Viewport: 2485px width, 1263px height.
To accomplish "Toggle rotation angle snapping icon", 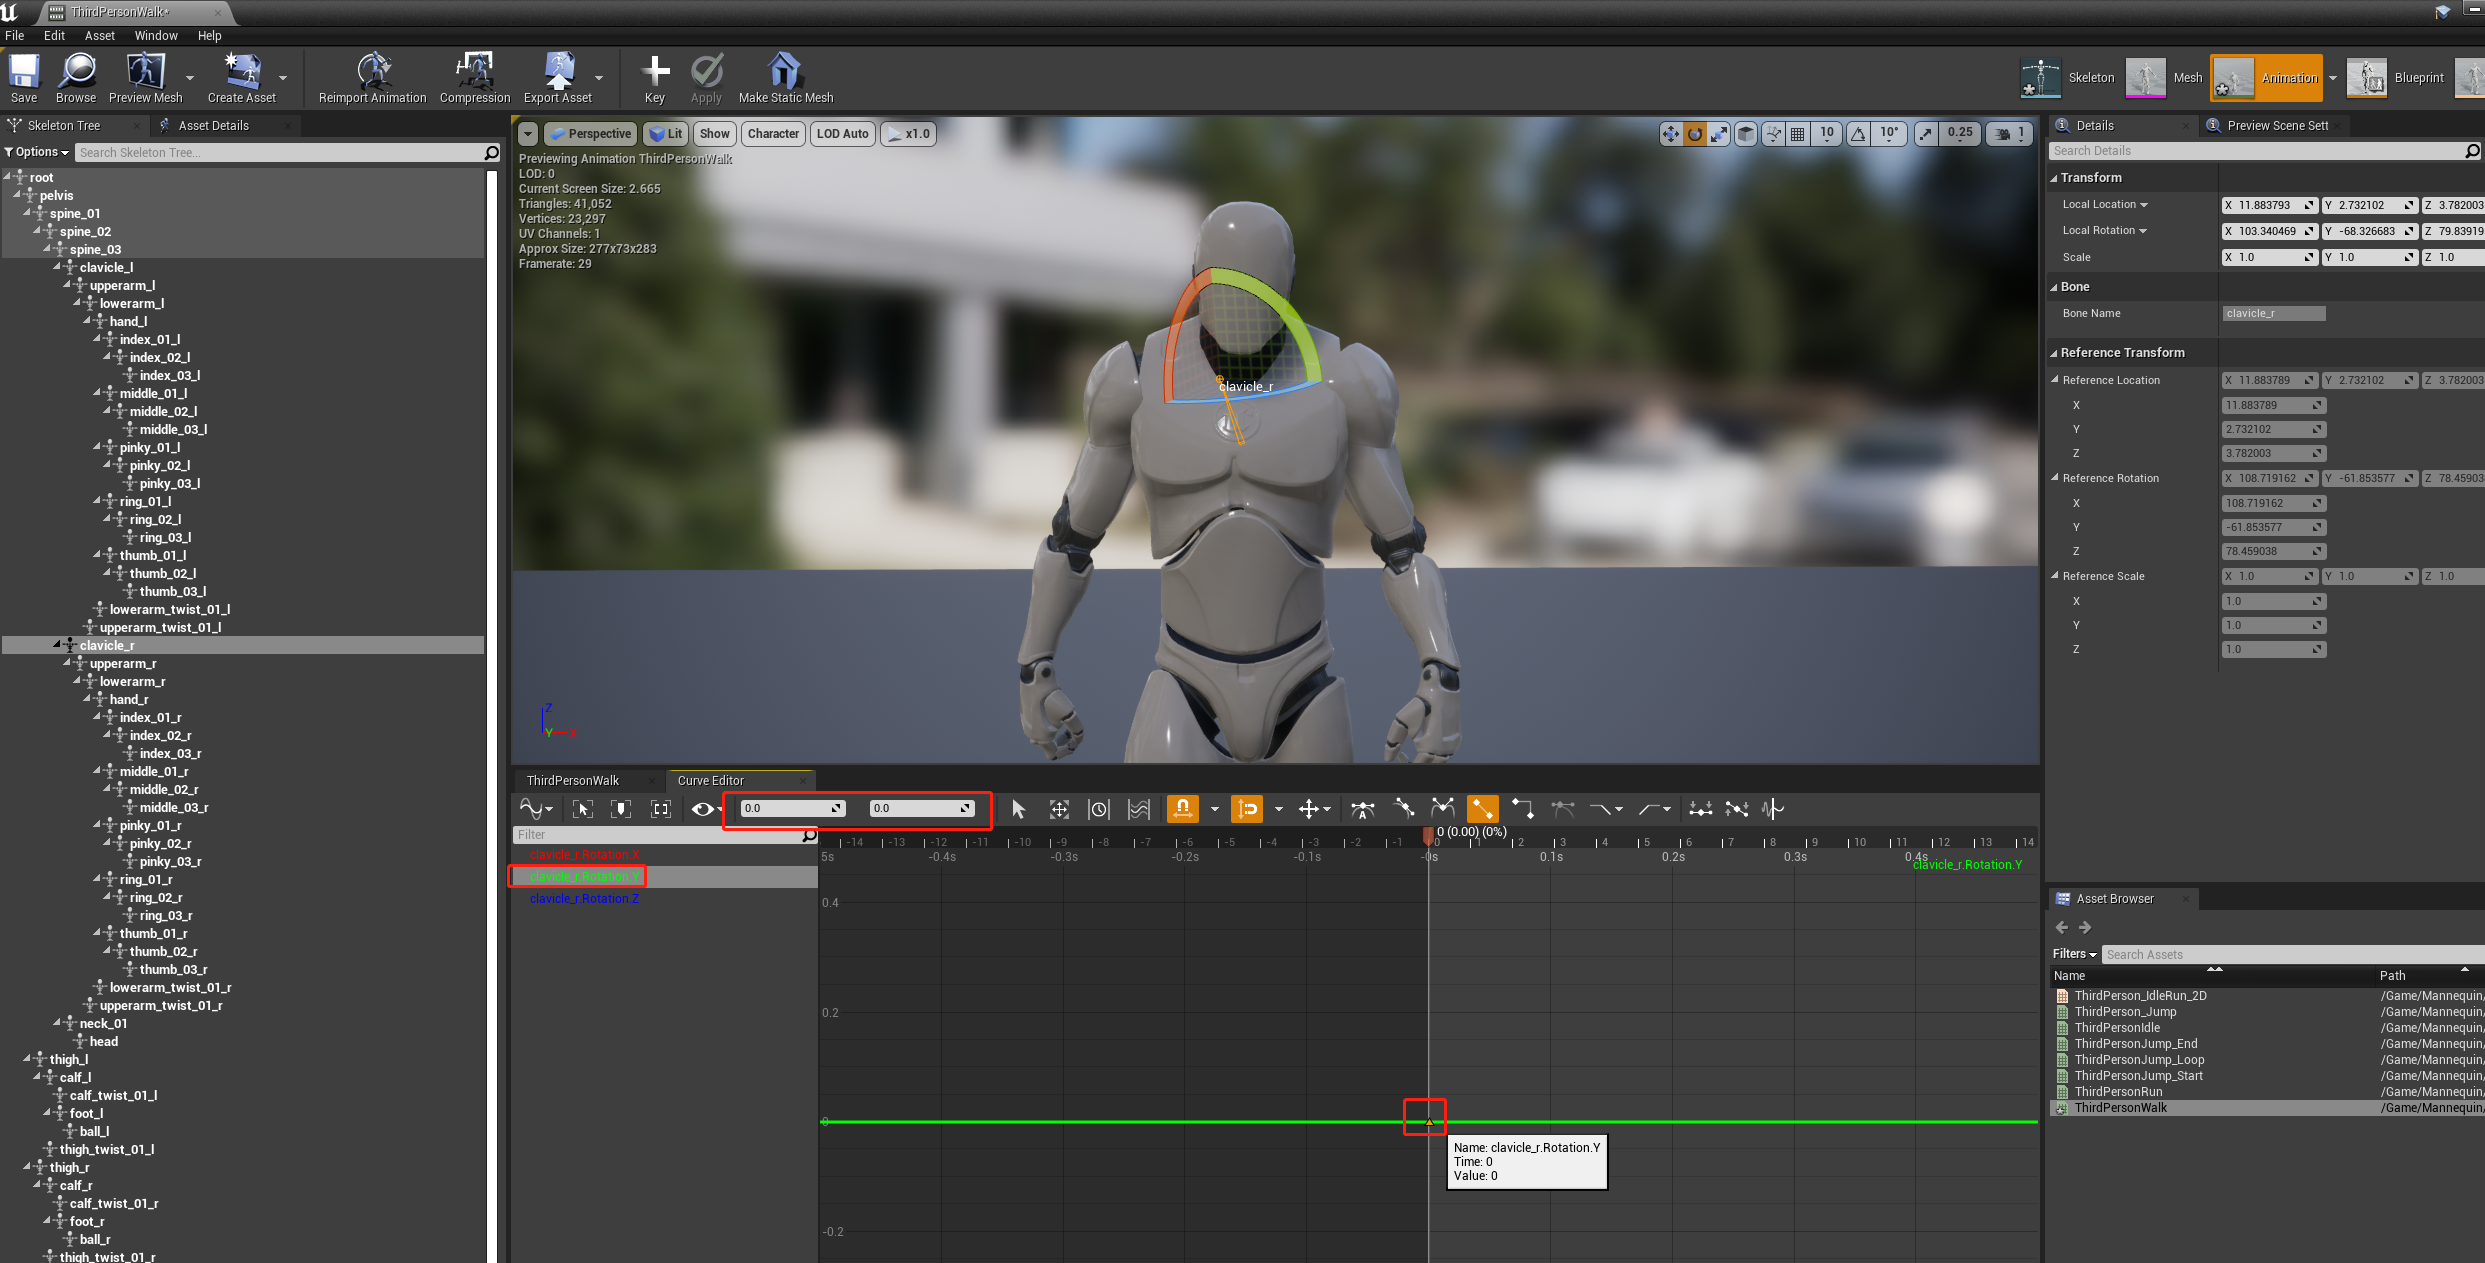I will [1859, 134].
